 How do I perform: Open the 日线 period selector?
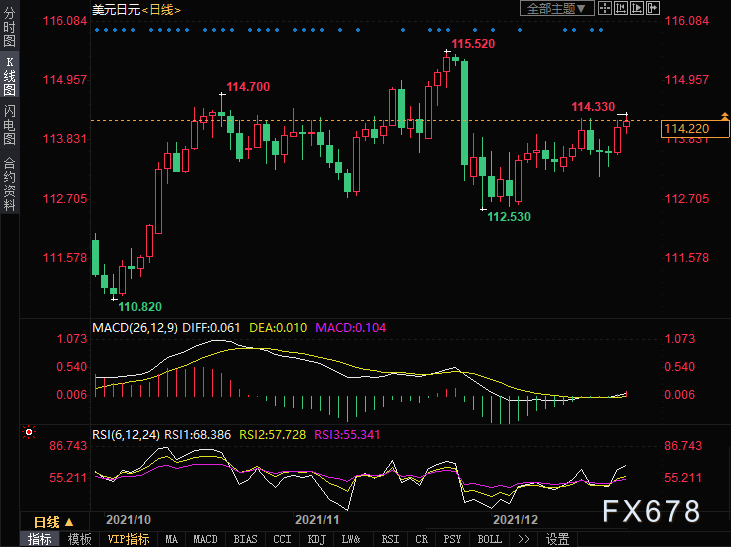(x=54, y=522)
